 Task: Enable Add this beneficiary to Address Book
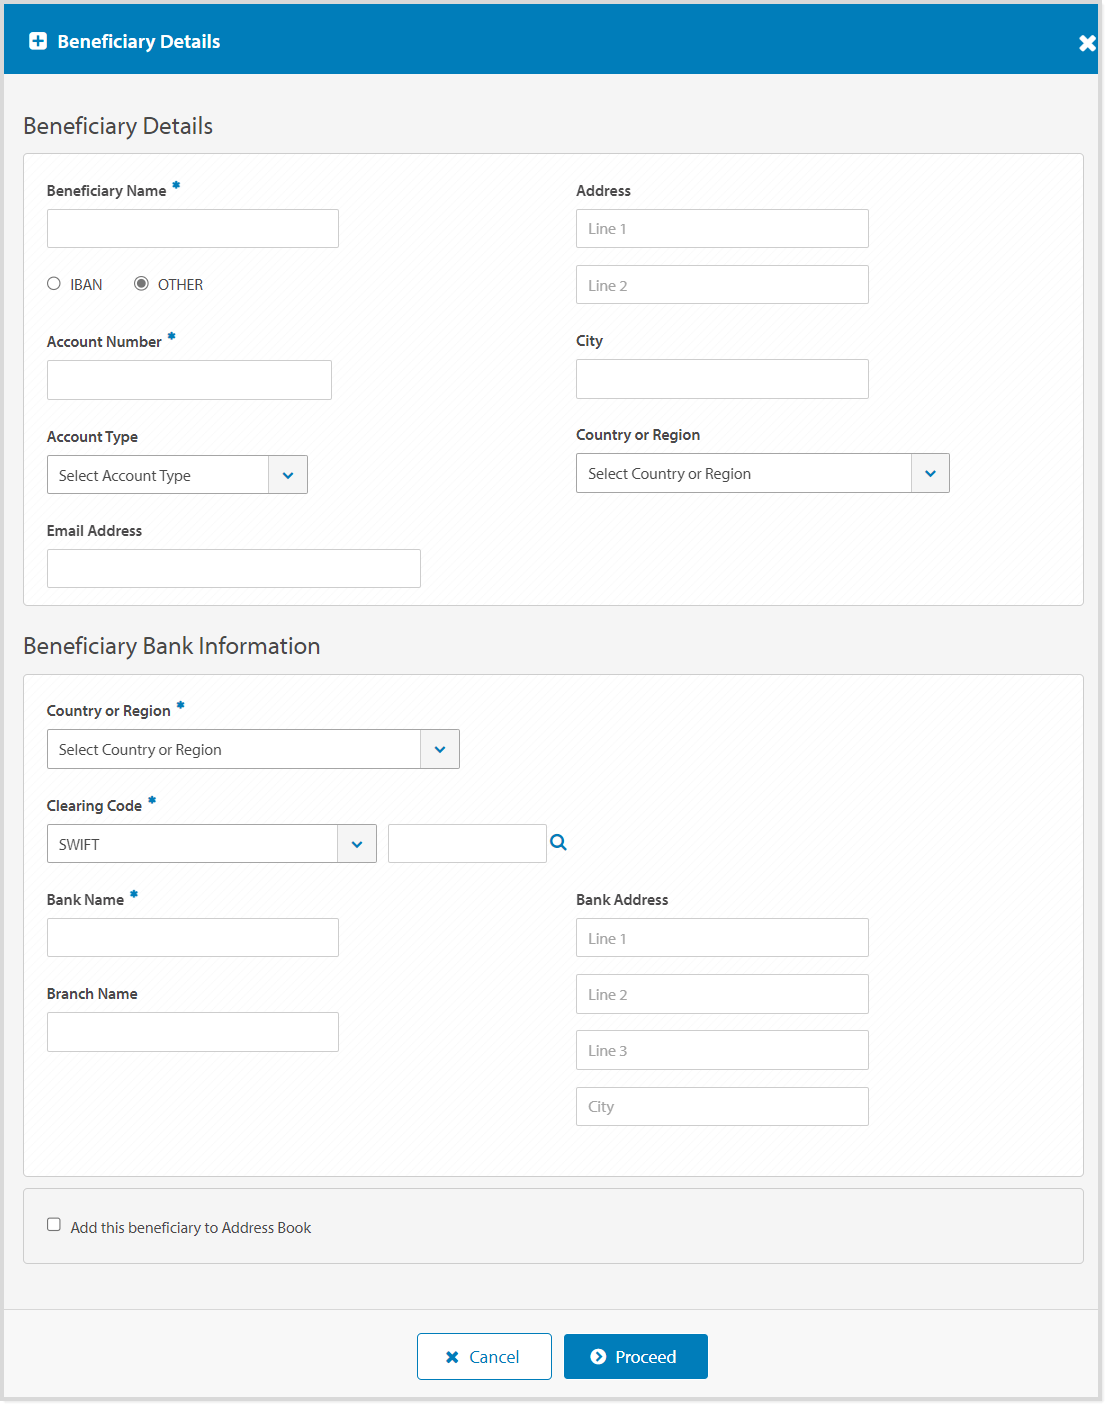pyautogui.click(x=53, y=1223)
